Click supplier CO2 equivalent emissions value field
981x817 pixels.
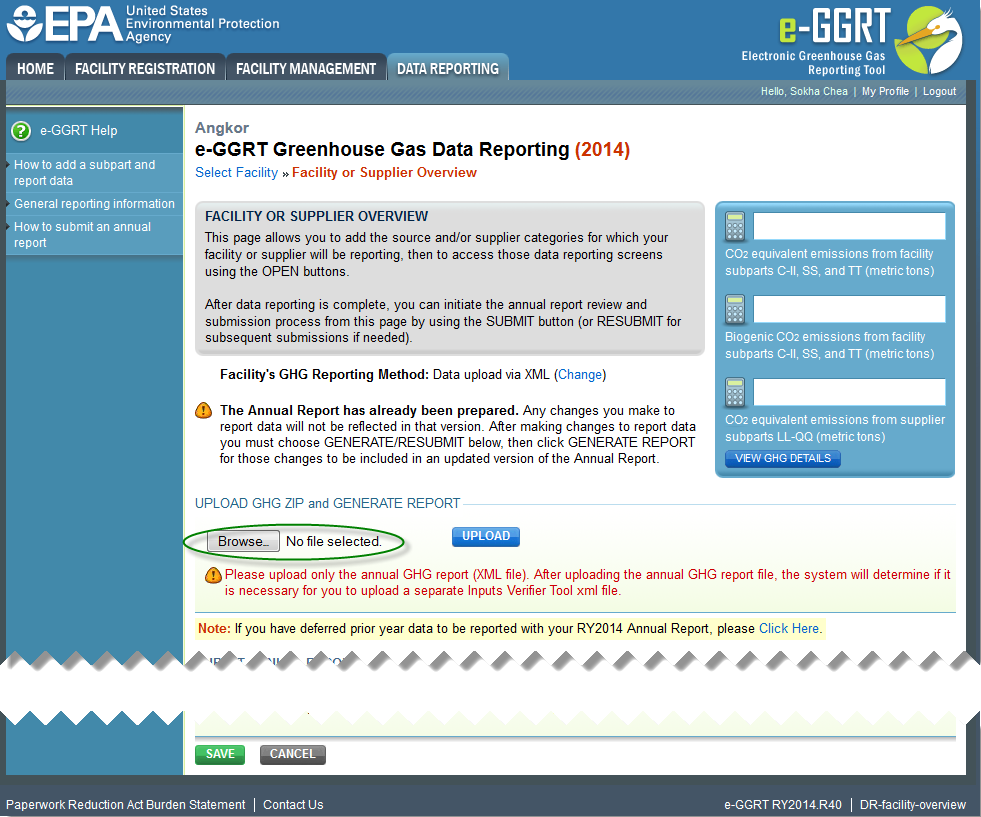[849, 392]
